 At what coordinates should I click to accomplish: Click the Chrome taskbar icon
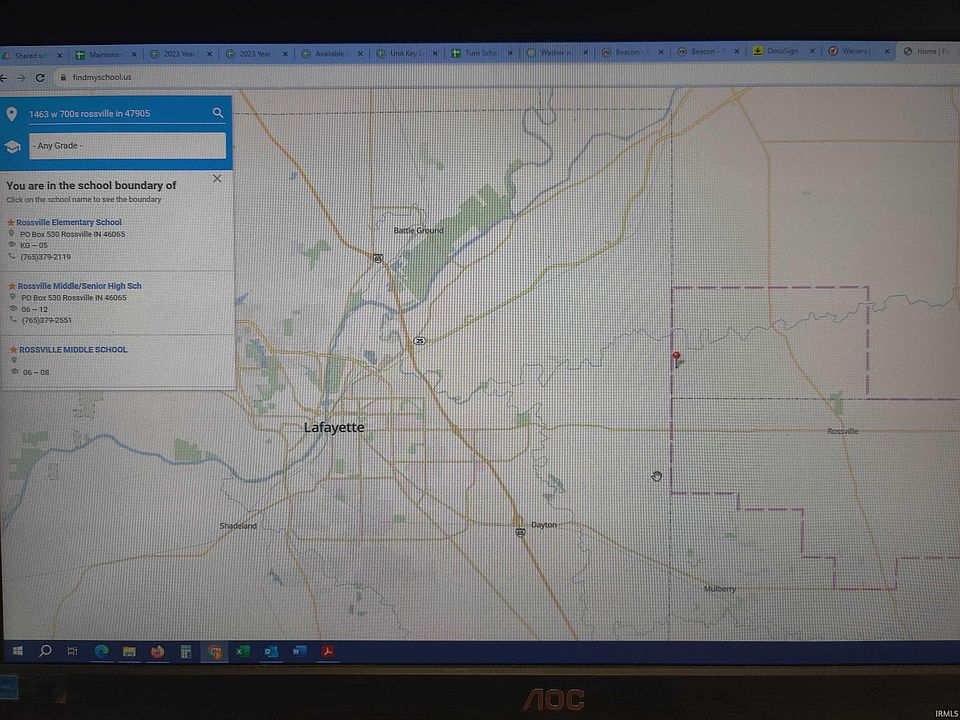tap(214, 651)
